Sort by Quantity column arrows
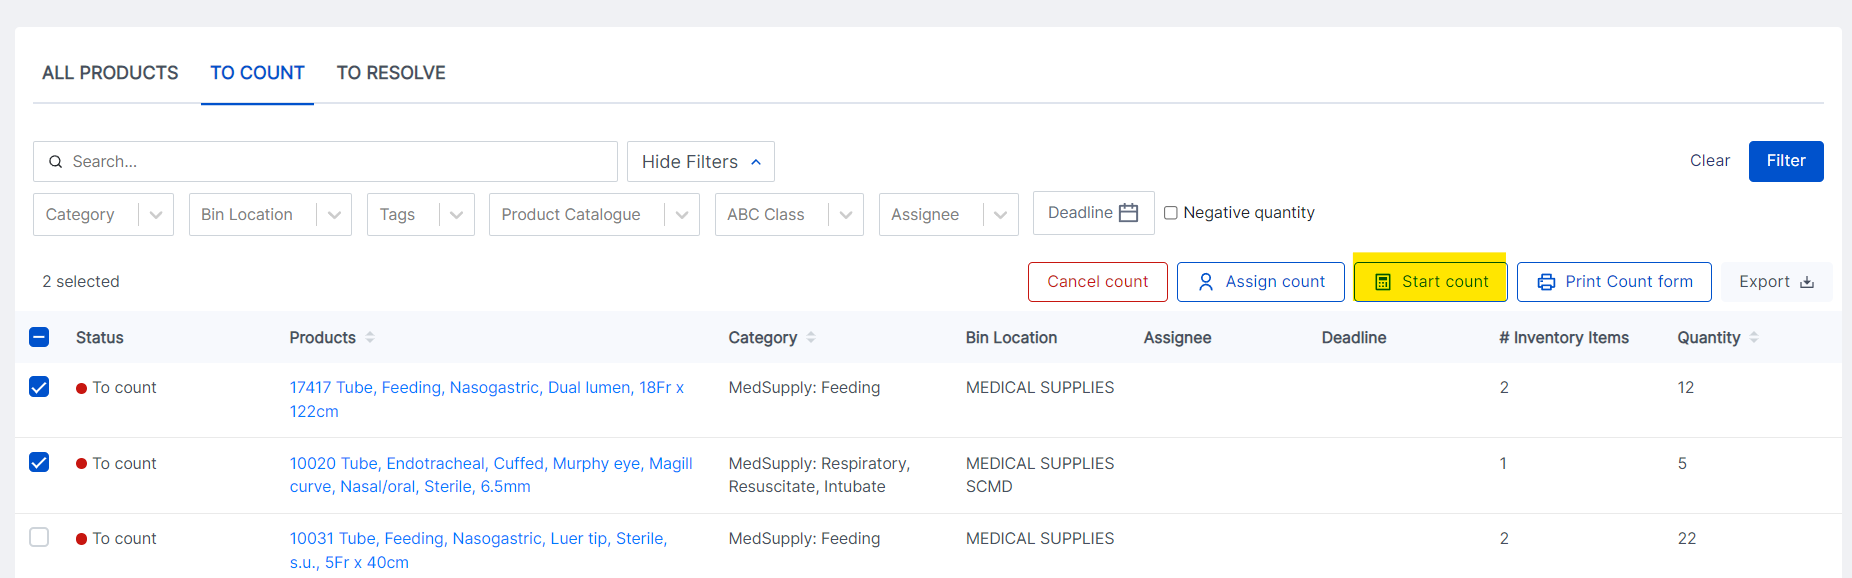Image resolution: width=1852 pixels, height=578 pixels. tap(1754, 338)
